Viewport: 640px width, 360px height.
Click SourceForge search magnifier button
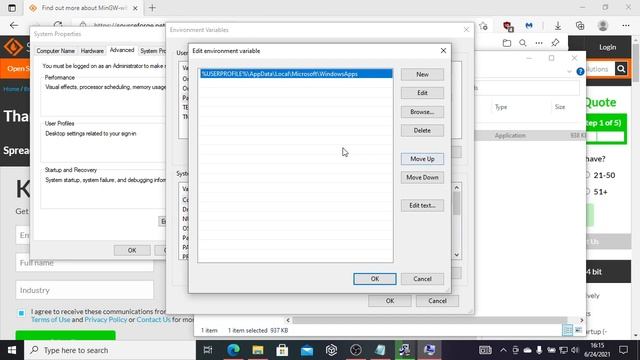click(621, 69)
